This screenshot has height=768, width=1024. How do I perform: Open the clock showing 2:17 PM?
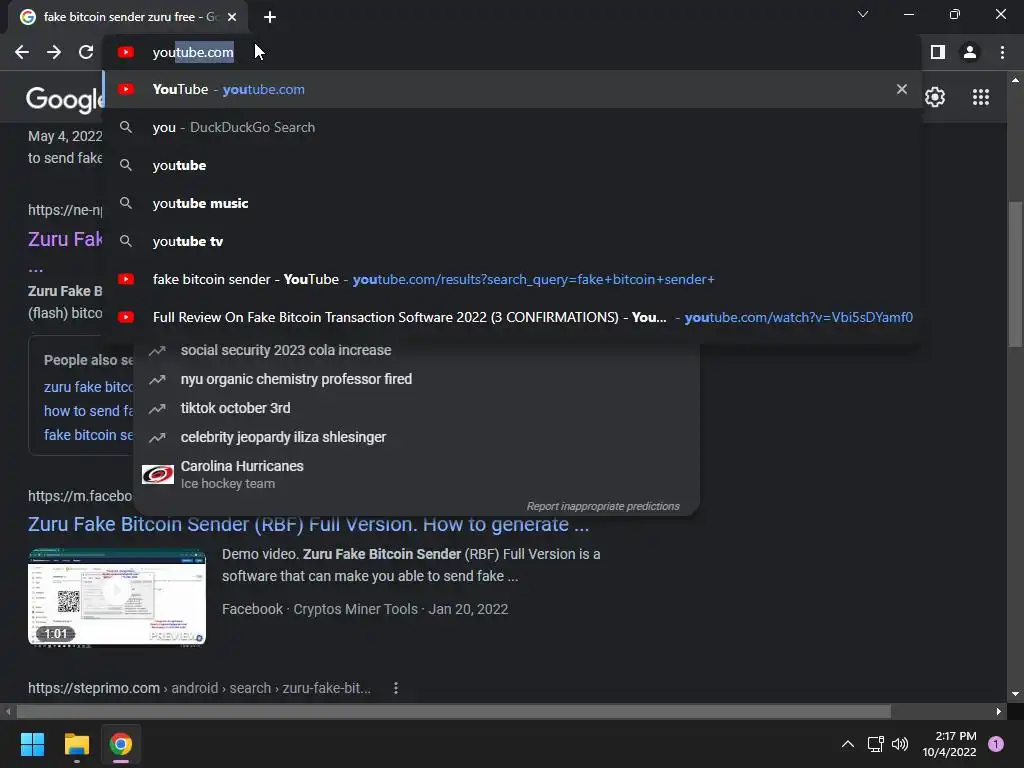(x=949, y=744)
